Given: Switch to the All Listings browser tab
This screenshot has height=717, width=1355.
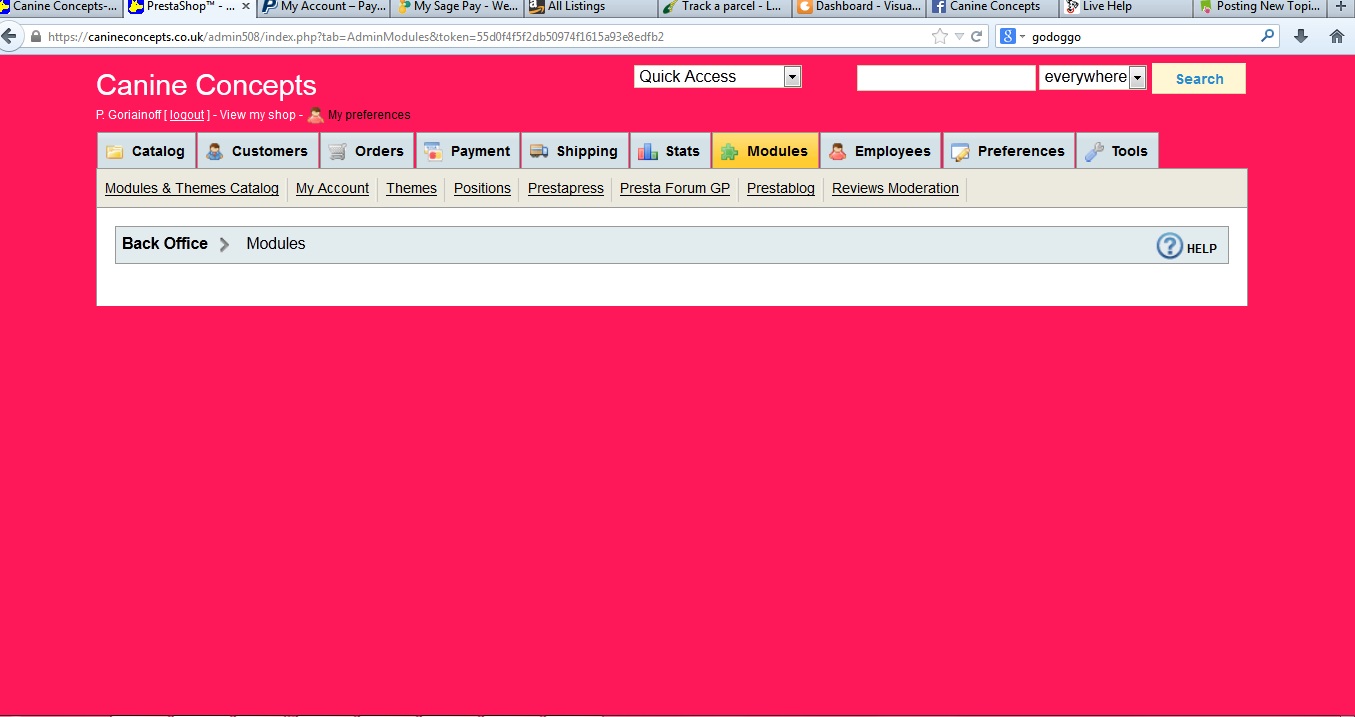Looking at the screenshot, I should click(x=590, y=7).
